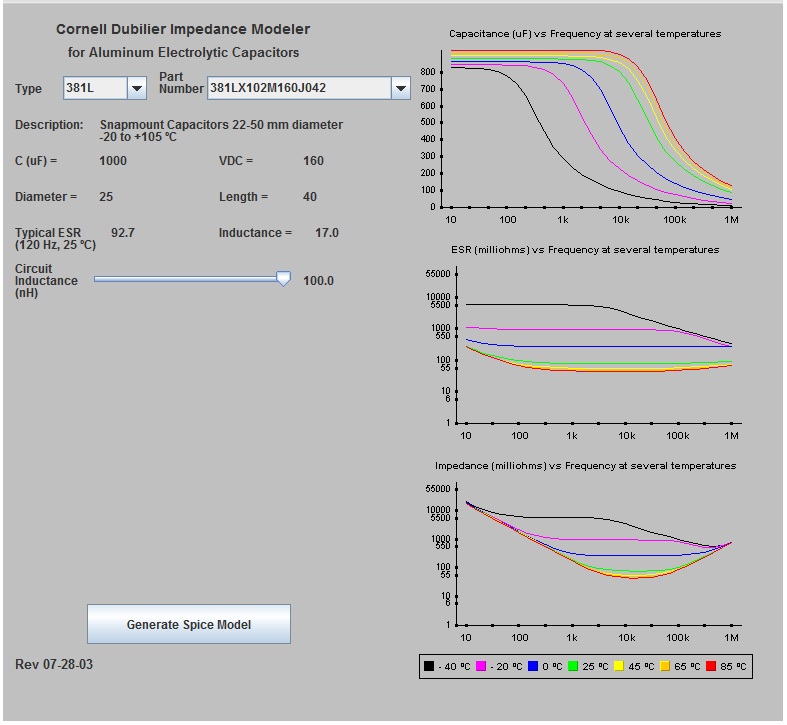Click the red 85 °C legend swatch

[x=711, y=666]
